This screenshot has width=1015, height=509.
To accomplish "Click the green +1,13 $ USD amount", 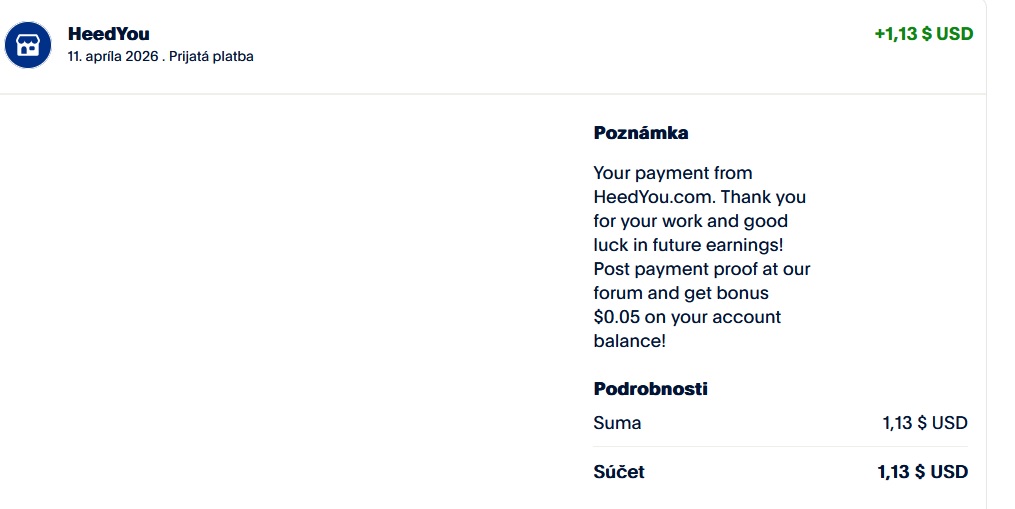I will pyautogui.click(x=923, y=34).
